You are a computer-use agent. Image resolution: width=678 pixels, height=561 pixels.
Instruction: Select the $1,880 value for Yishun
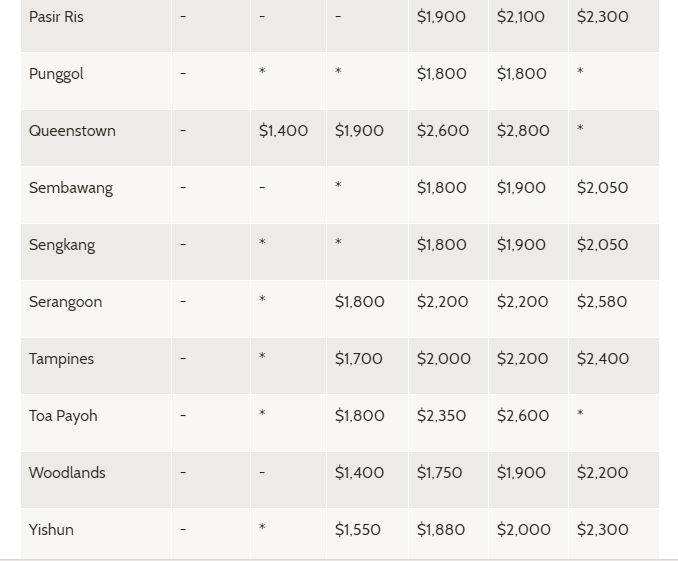click(441, 530)
